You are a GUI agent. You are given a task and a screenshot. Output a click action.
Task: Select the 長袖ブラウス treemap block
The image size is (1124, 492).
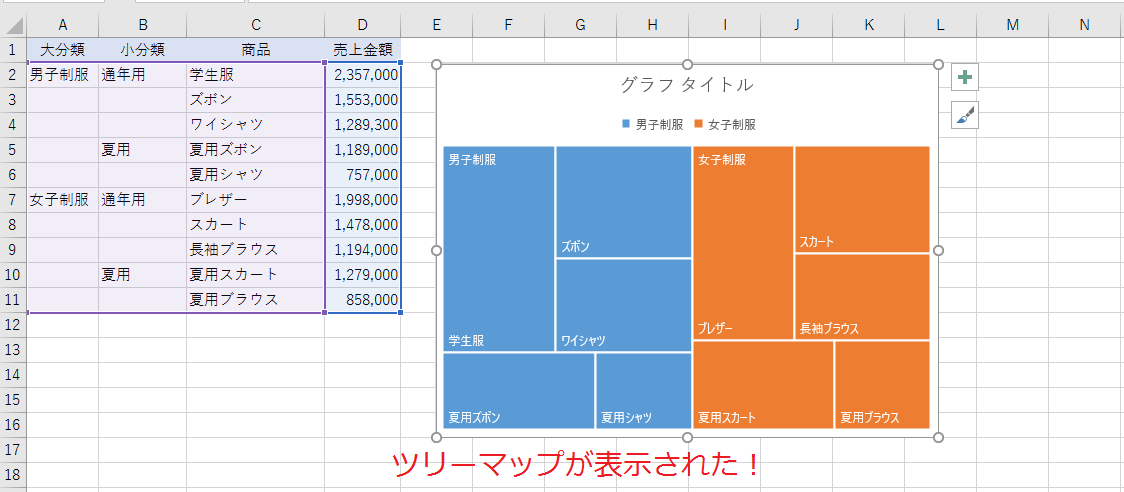862,297
